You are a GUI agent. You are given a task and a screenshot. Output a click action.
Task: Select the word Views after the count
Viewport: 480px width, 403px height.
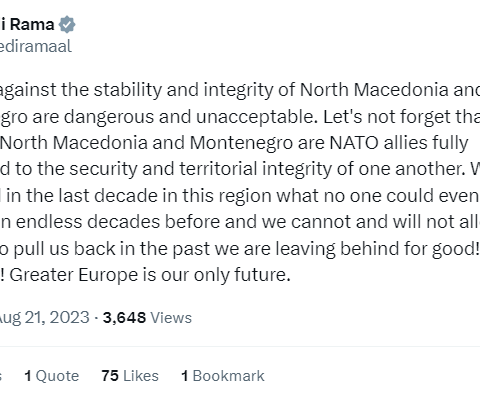(171, 318)
